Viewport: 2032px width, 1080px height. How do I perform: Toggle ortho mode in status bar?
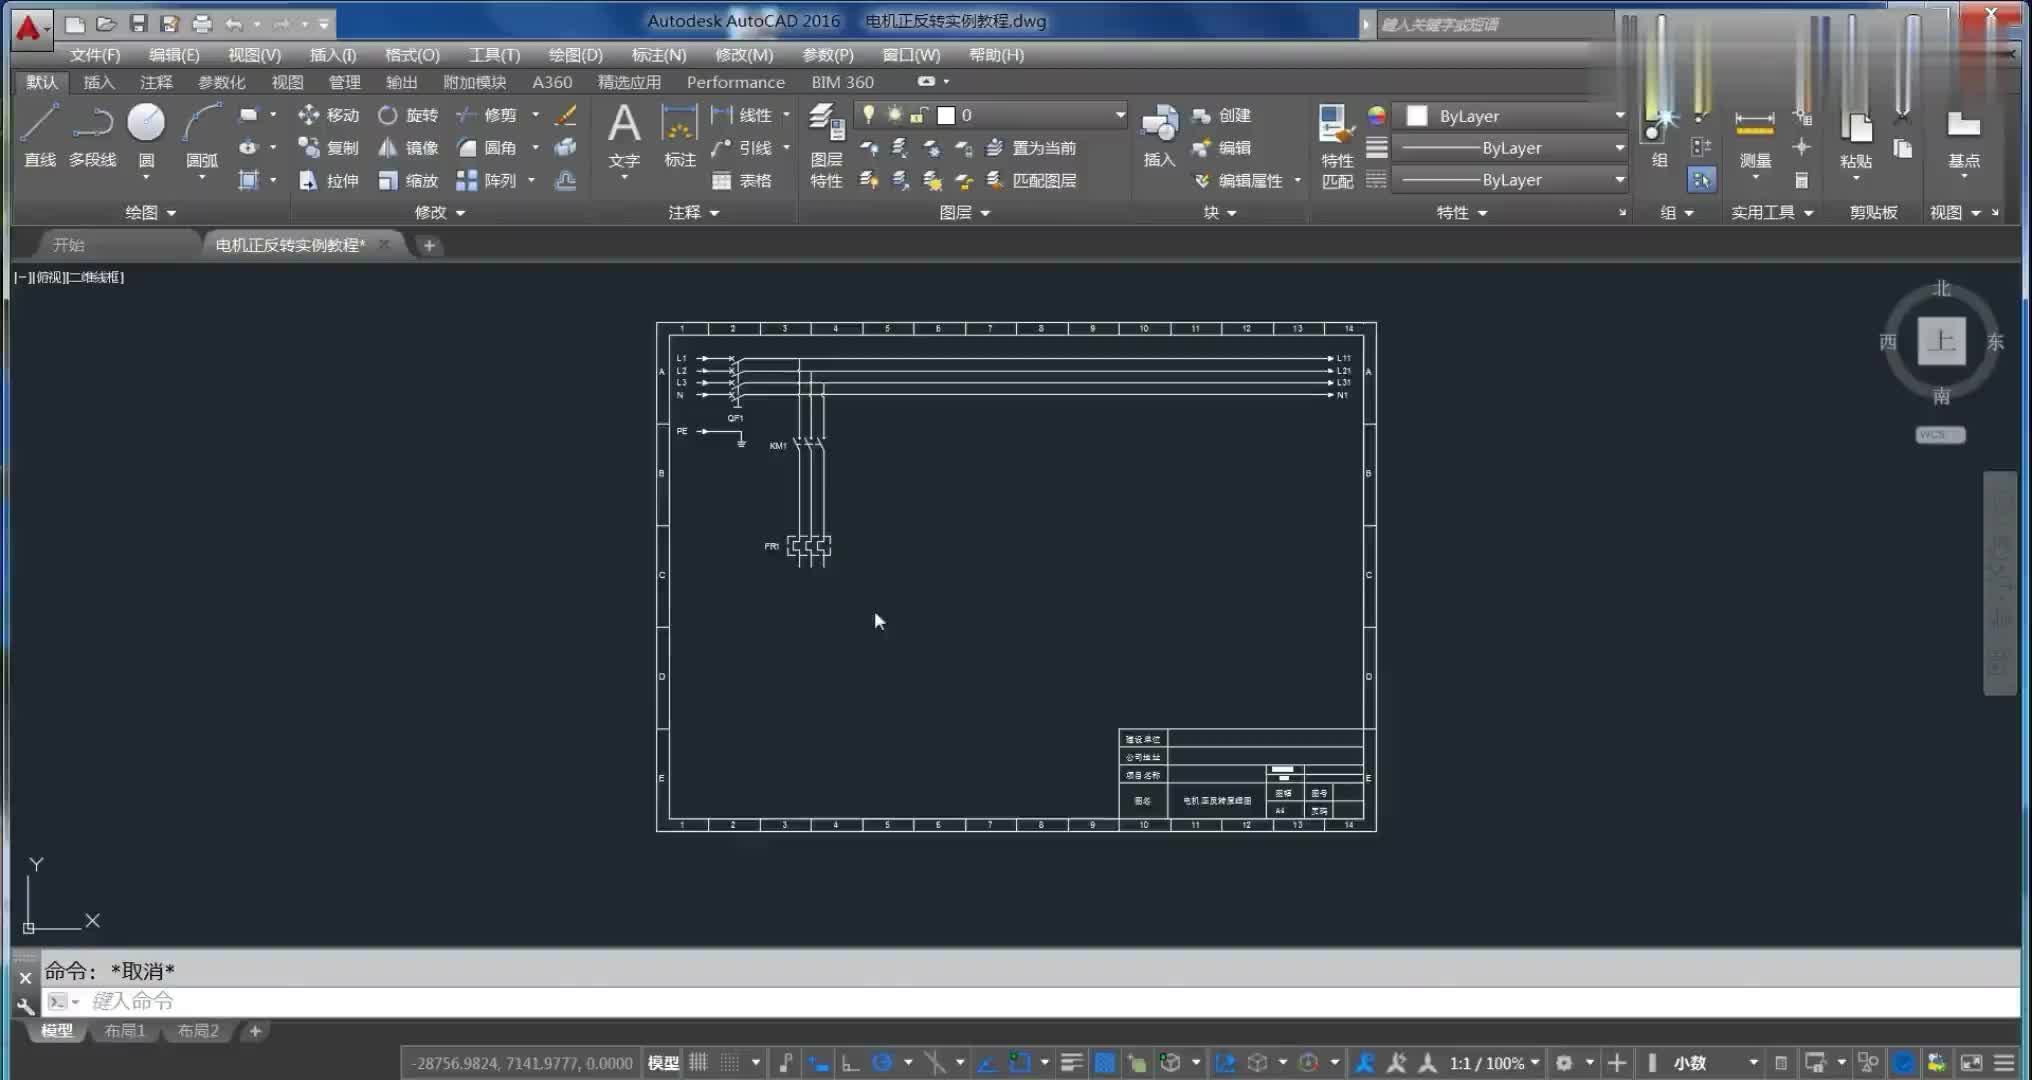850,1062
